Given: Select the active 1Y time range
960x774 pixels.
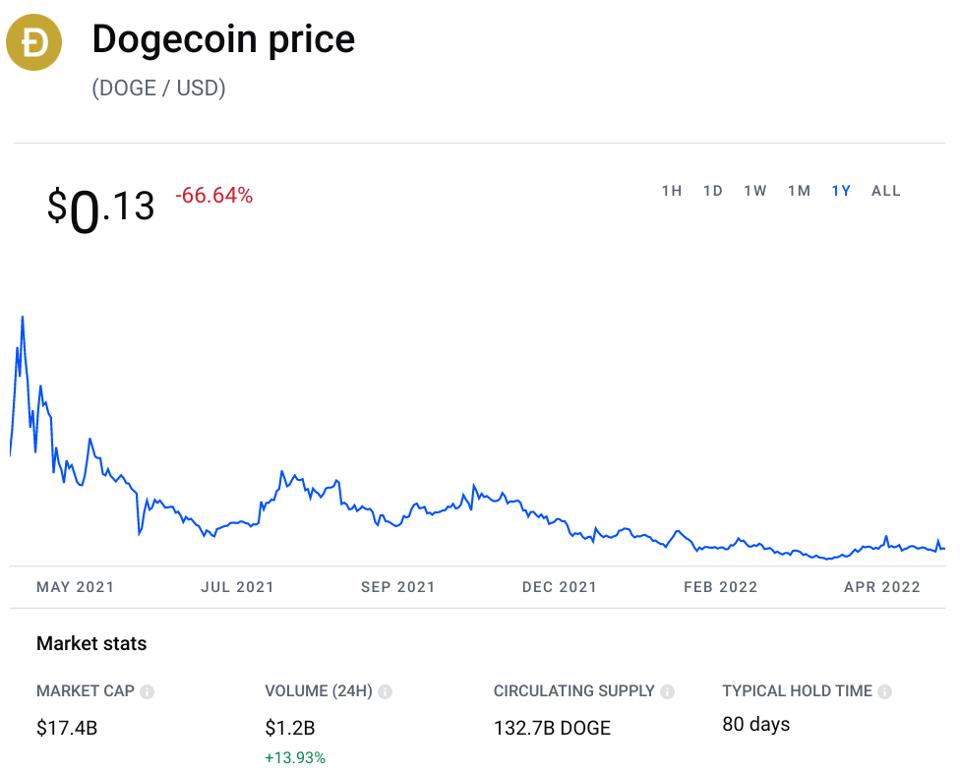Looking at the screenshot, I should 841,190.
